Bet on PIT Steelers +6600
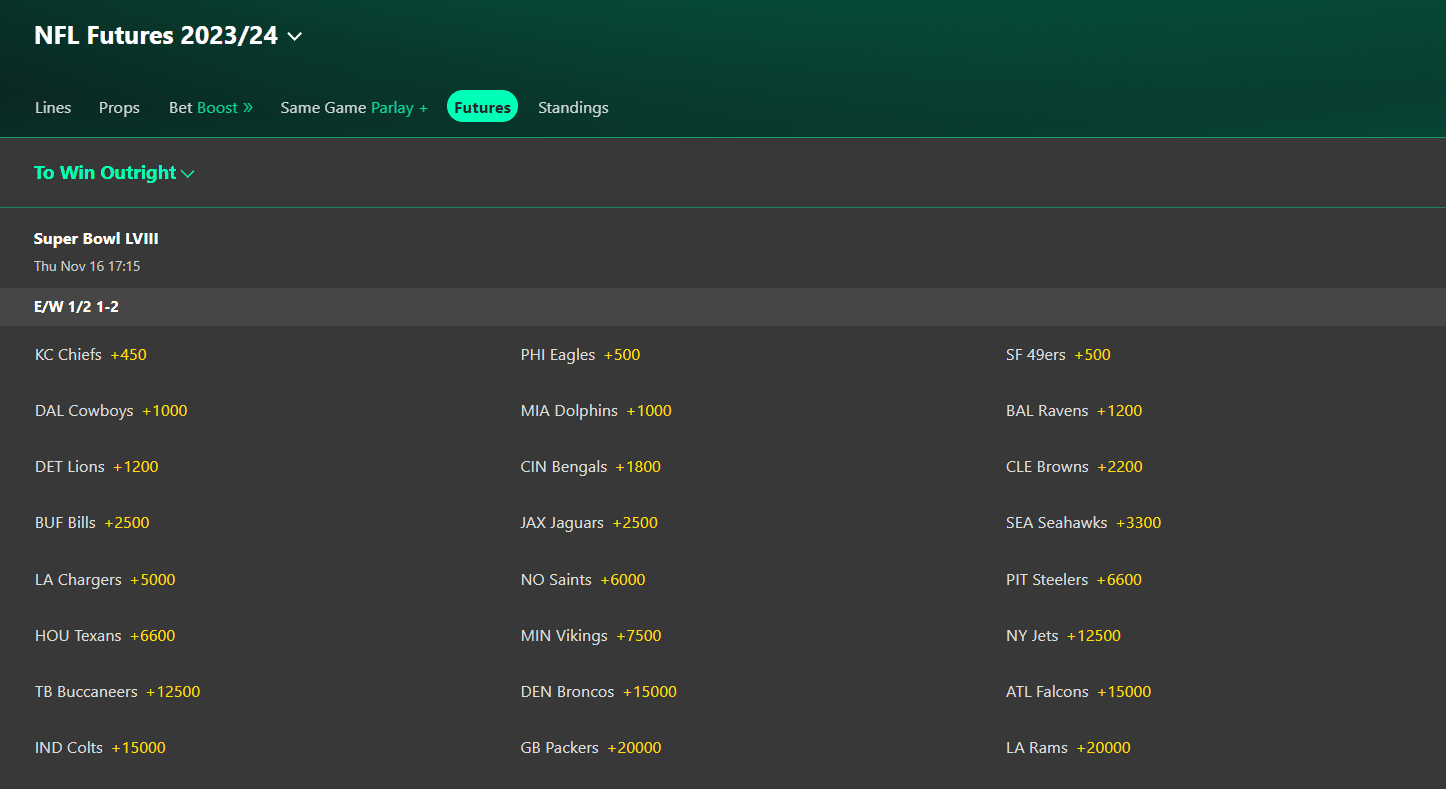1446x789 pixels. [x=1074, y=580]
